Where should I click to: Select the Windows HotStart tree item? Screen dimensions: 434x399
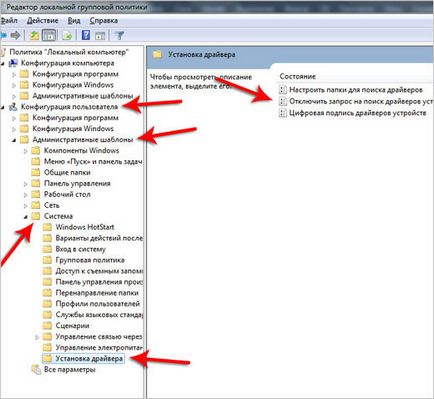click(x=85, y=227)
